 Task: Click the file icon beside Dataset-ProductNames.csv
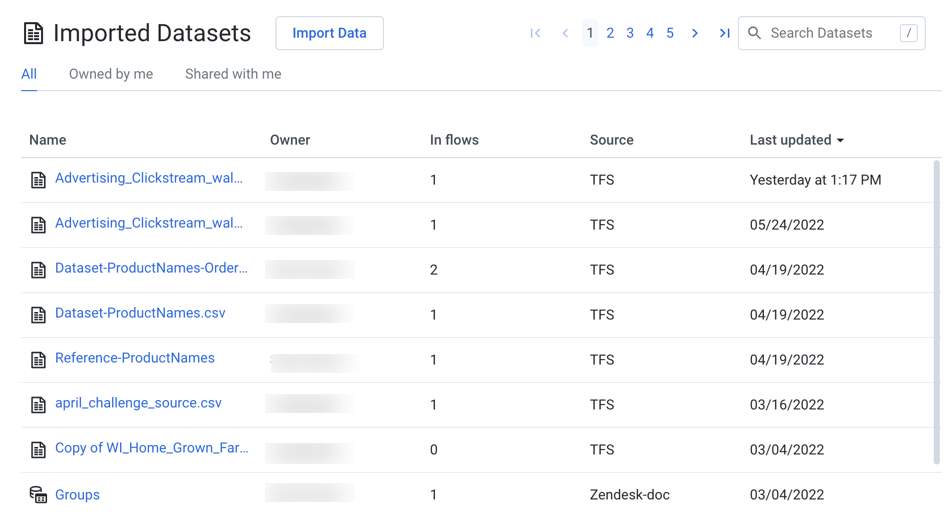tap(38, 315)
